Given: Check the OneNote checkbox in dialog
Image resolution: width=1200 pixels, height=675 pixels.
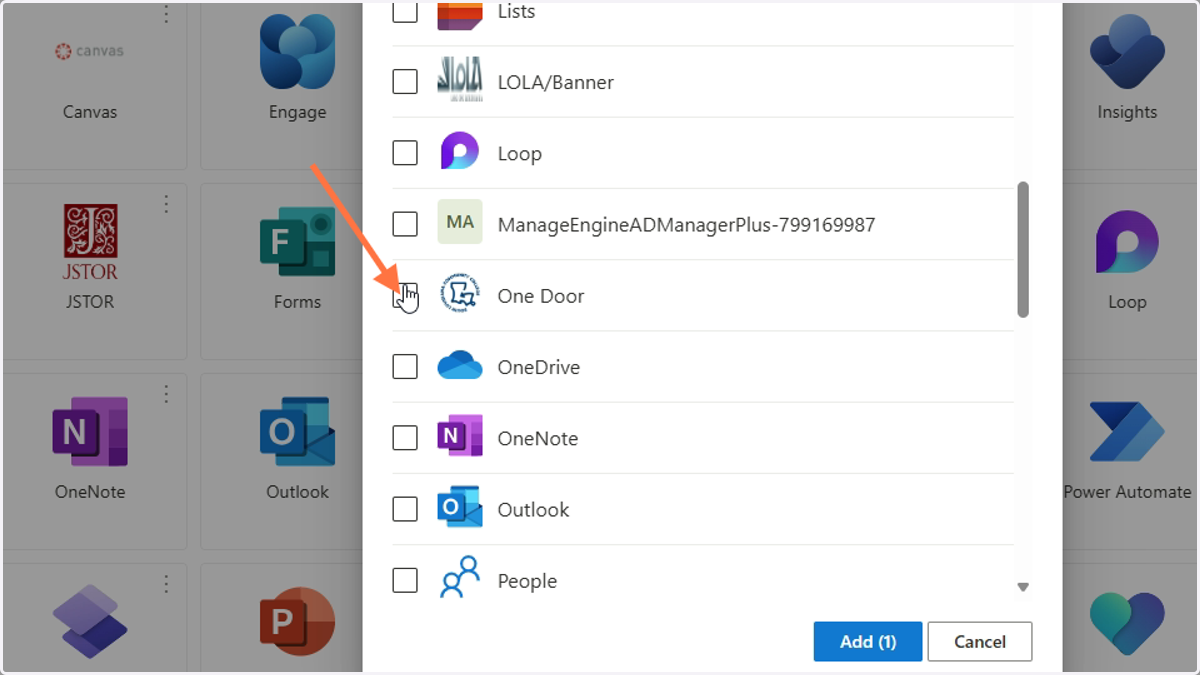Looking at the screenshot, I should pyautogui.click(x=405, y=438).
